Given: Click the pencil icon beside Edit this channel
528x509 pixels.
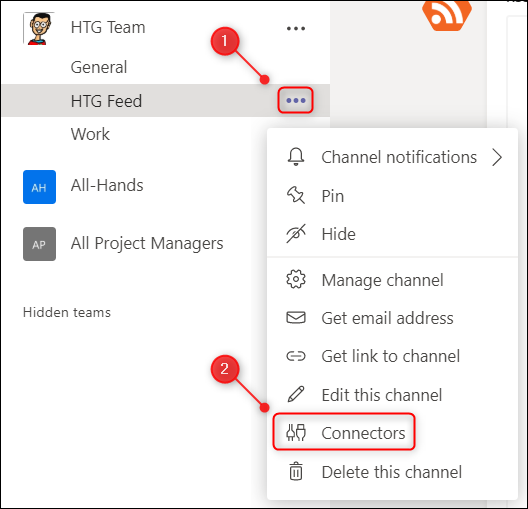Looking at the screenshot, I should pyautogui.click(x=296, y=395).
